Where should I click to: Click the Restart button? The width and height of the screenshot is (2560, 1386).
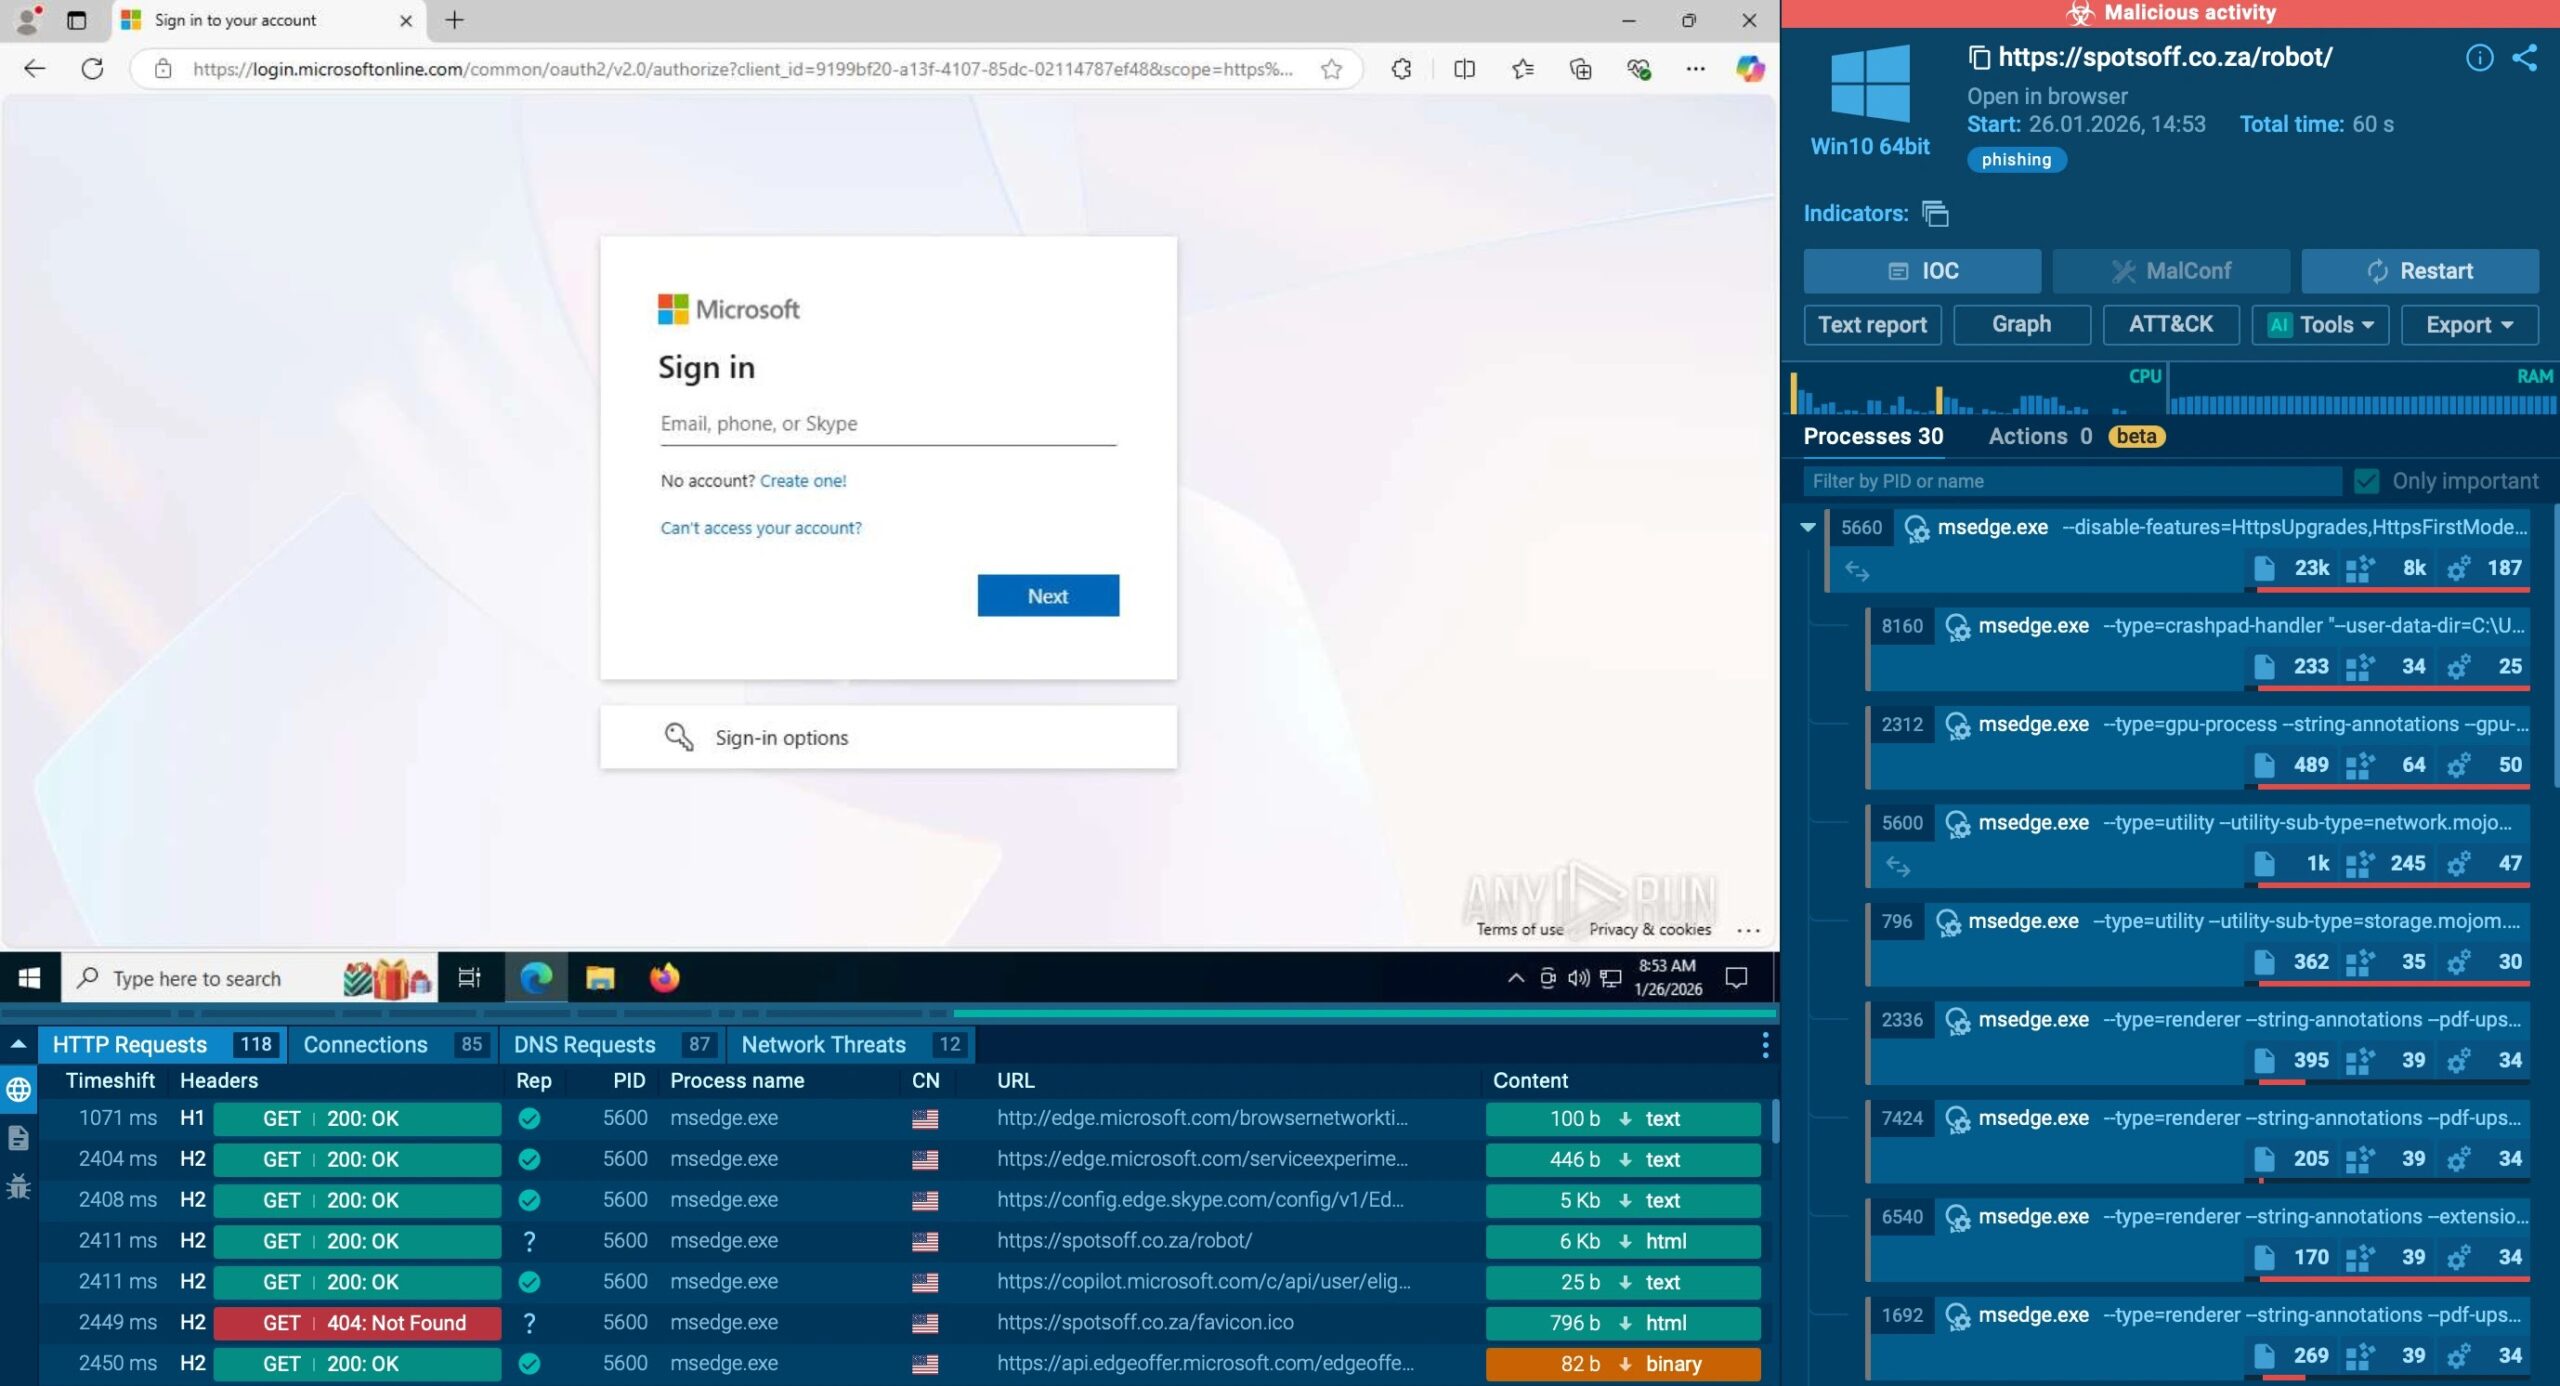2420,271
